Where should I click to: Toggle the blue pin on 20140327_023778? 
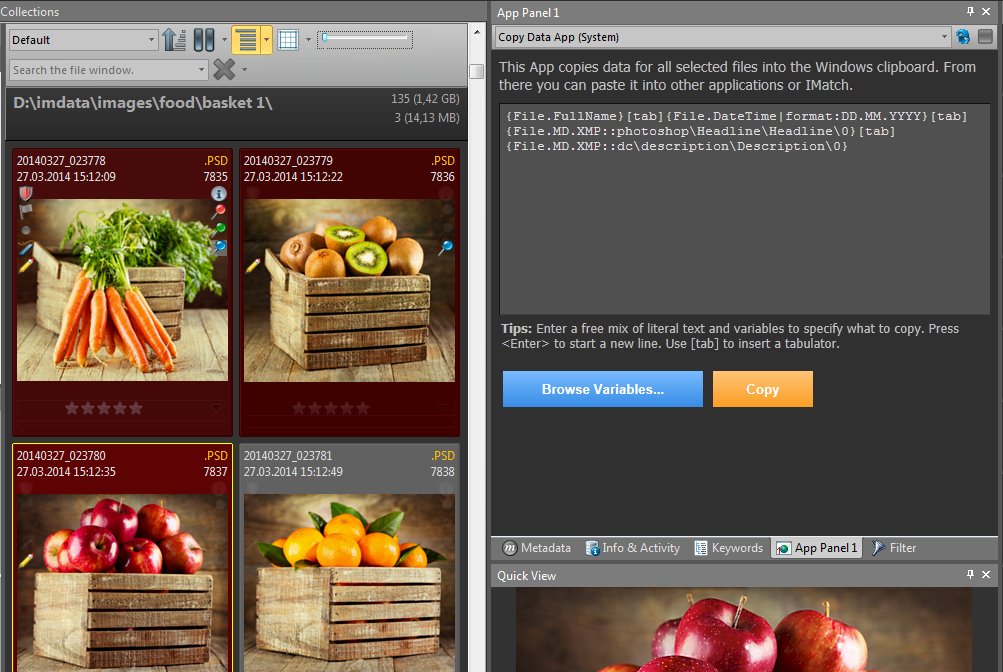pyautogui.click(x=219, y=247)
